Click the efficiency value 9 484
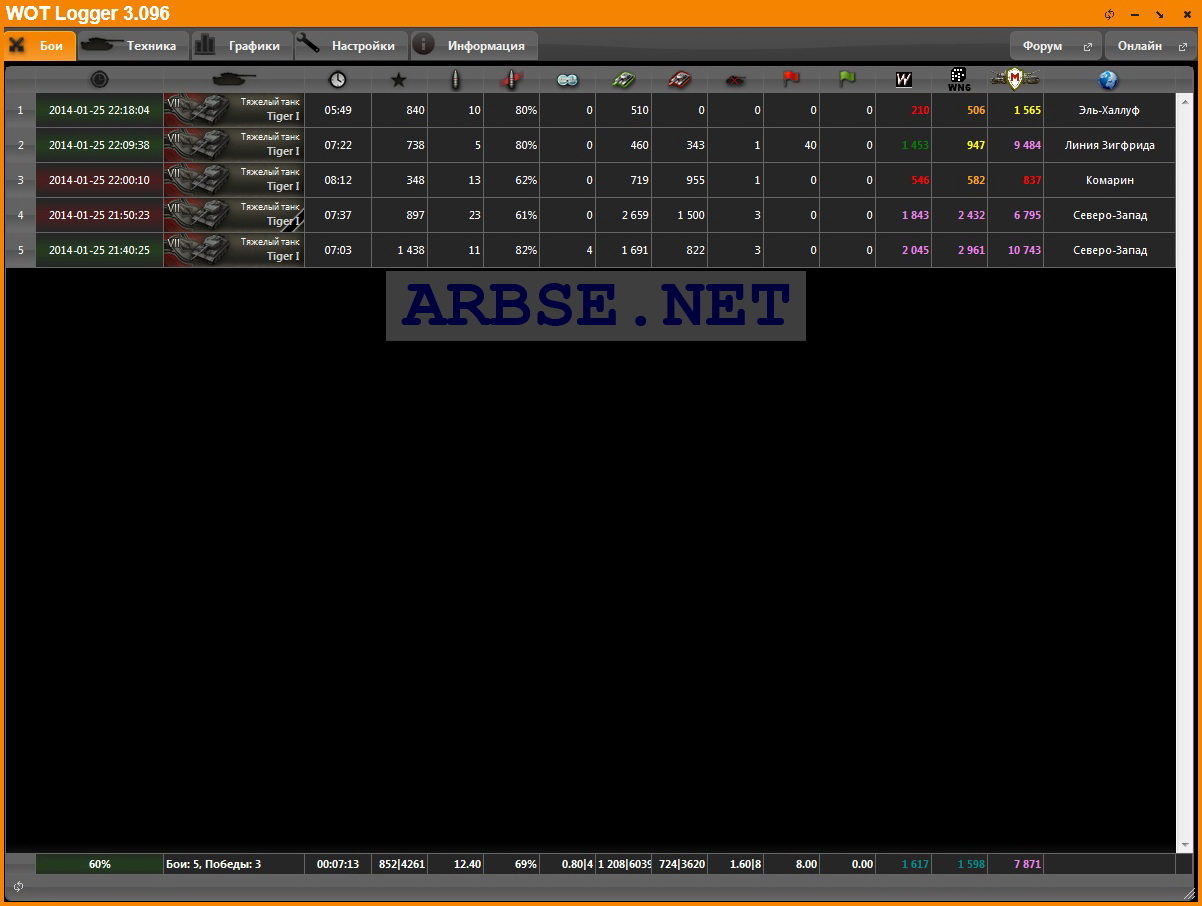The width and height of the screenshot is (1202, 906). pyautogui.click(x=1027, y=145)
